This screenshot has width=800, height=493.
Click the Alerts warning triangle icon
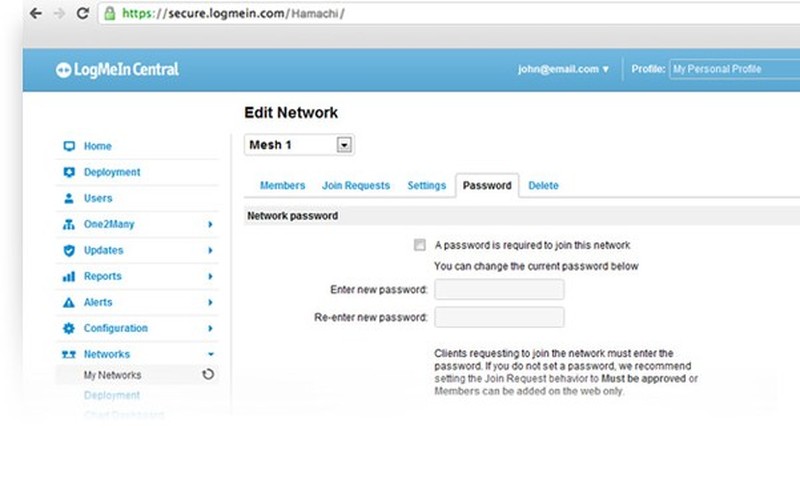[69, 302]
